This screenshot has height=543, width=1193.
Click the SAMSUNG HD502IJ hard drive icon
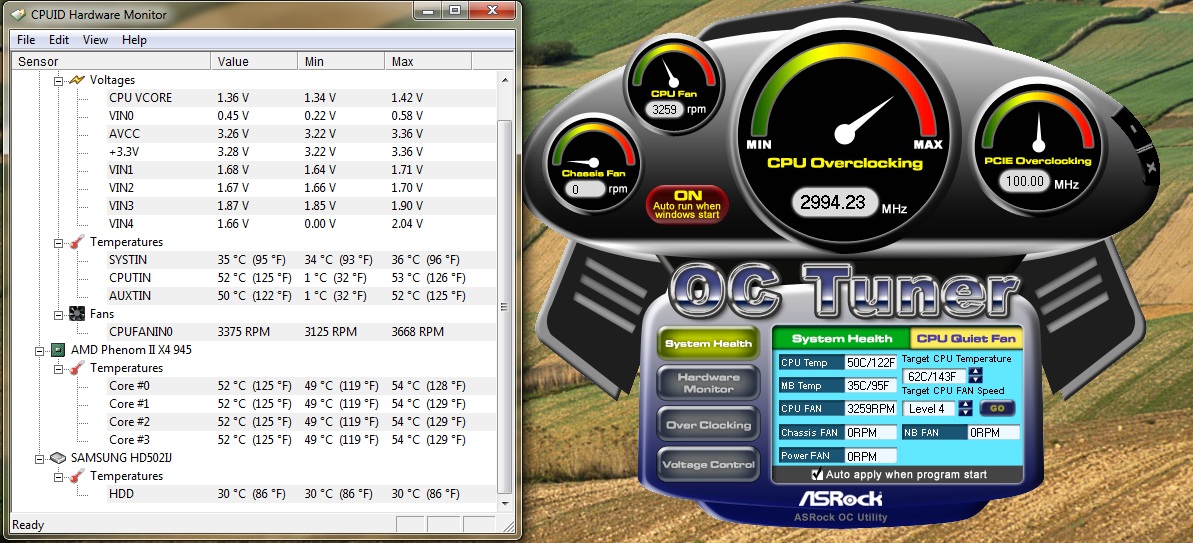[x=58, y=458]
